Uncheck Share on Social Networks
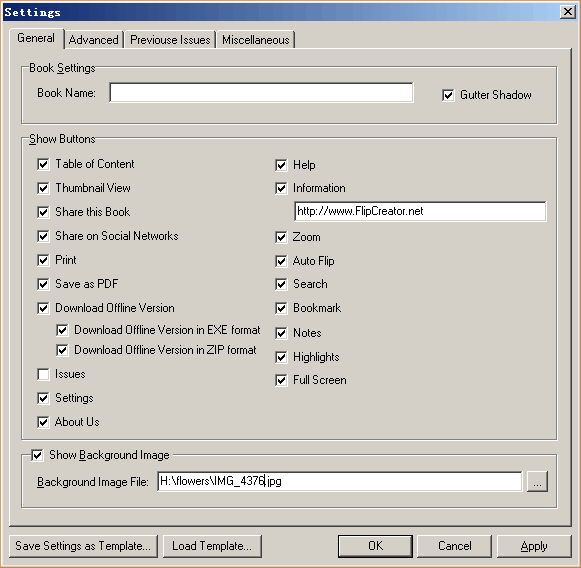The image size is (581, 568). tap(43, 236)
